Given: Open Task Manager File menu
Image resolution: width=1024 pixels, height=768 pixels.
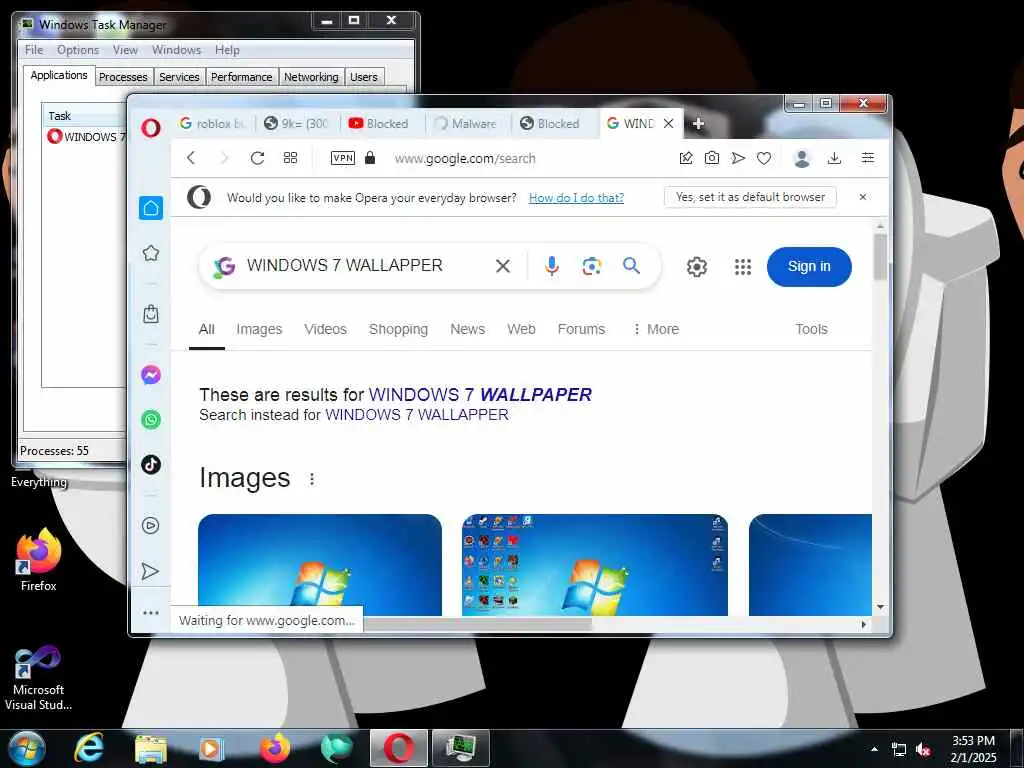Looking at the screenshot, I should [33, 50].
